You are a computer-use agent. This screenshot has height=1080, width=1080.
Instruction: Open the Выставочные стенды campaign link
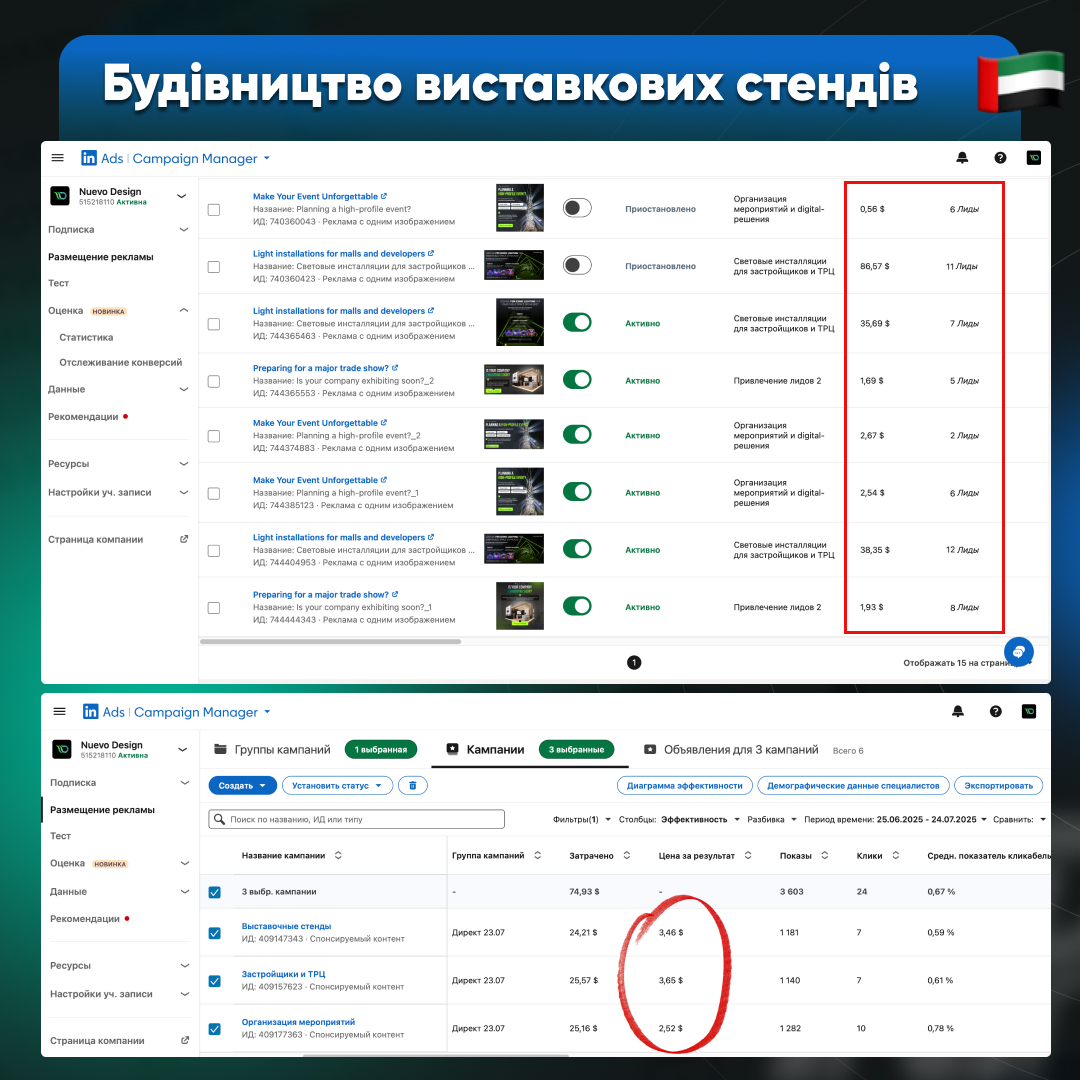click(286, 926)
